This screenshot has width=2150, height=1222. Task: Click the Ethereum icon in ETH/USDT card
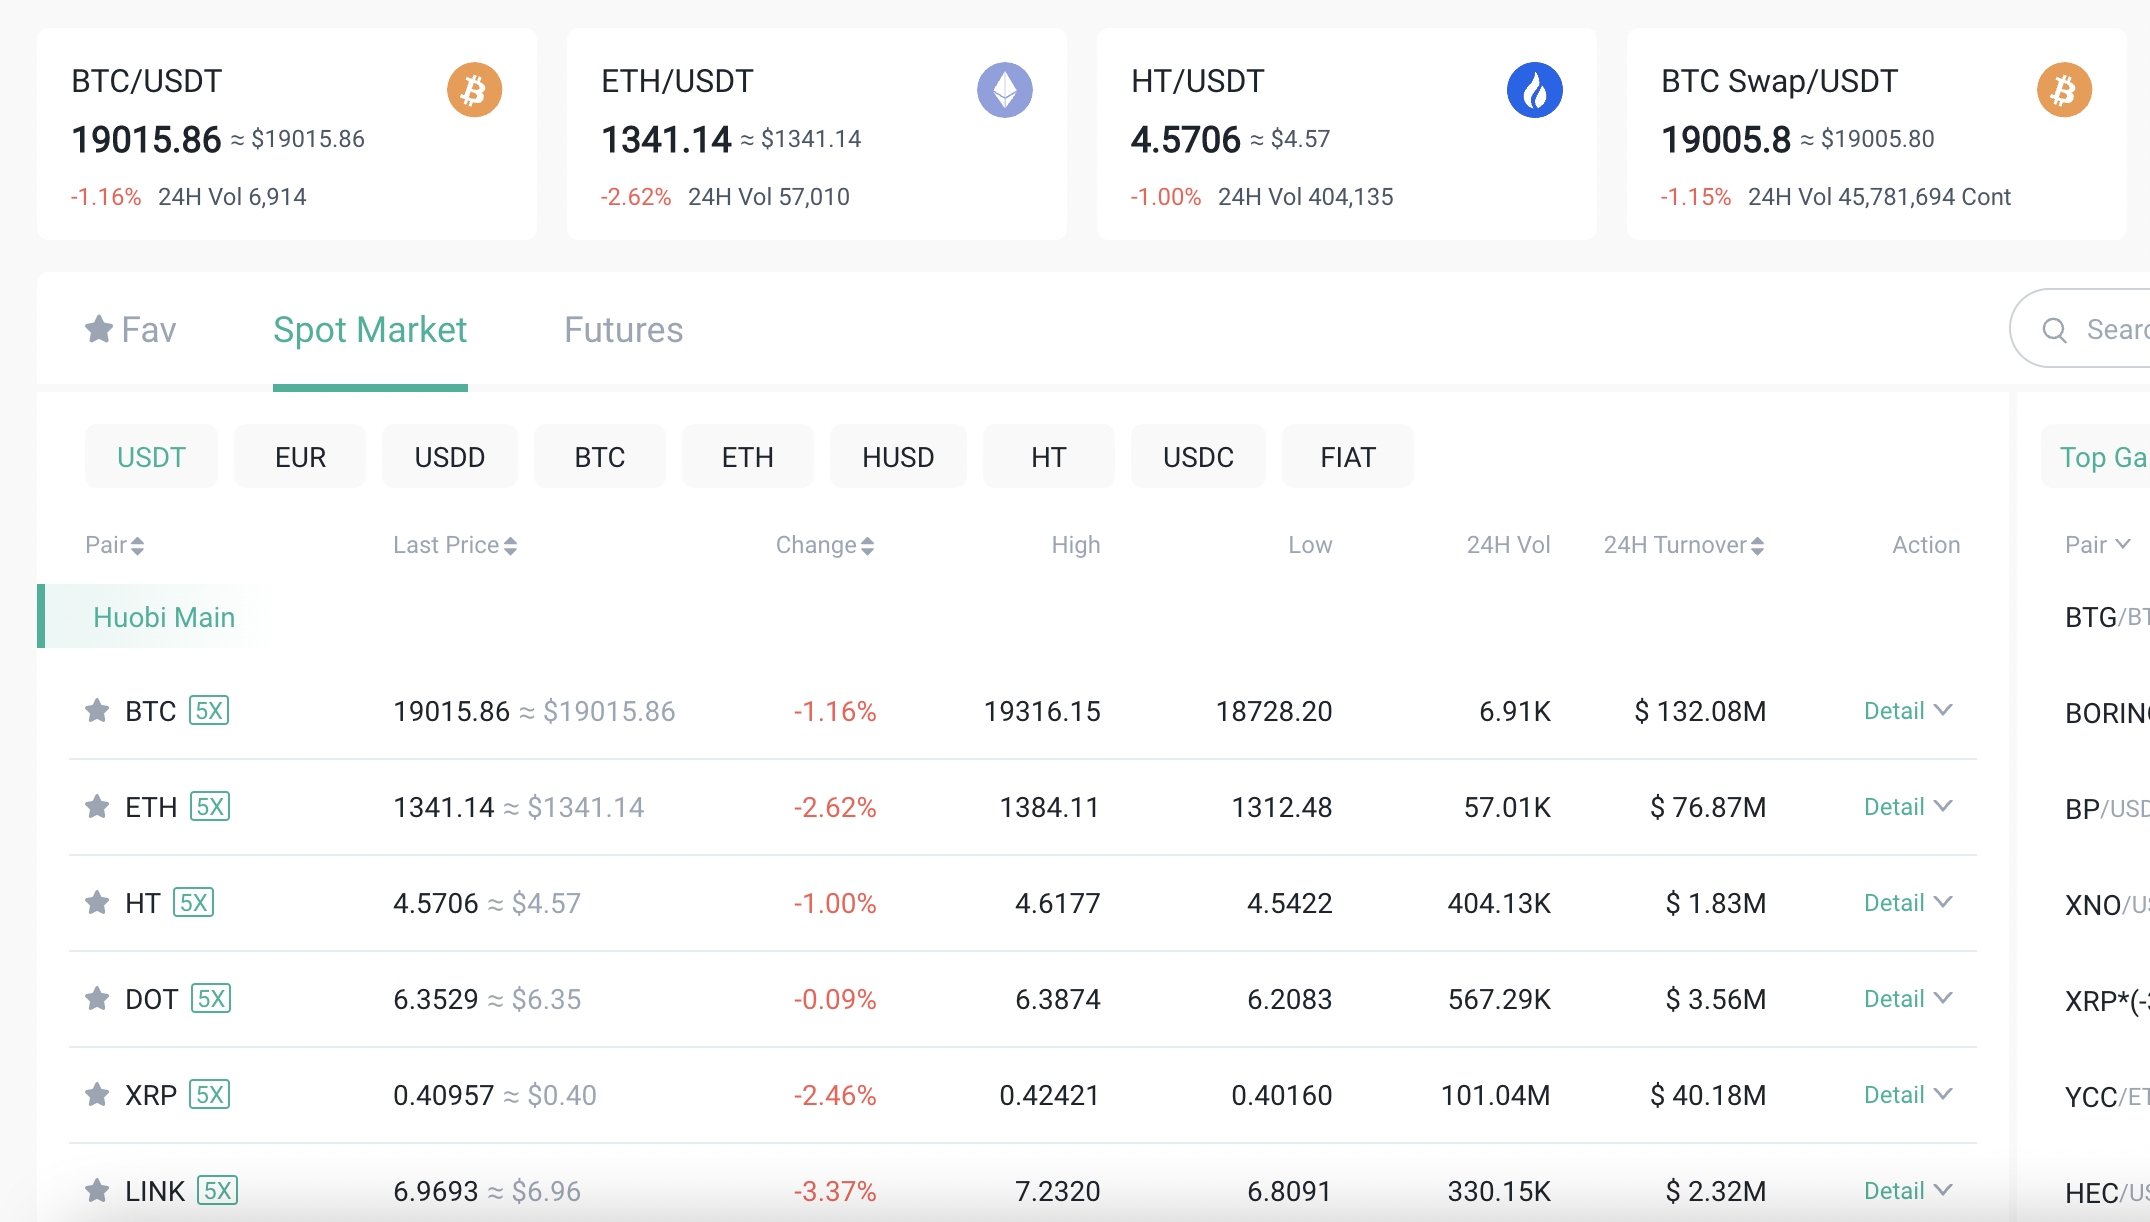click(x=1004, y=90)
